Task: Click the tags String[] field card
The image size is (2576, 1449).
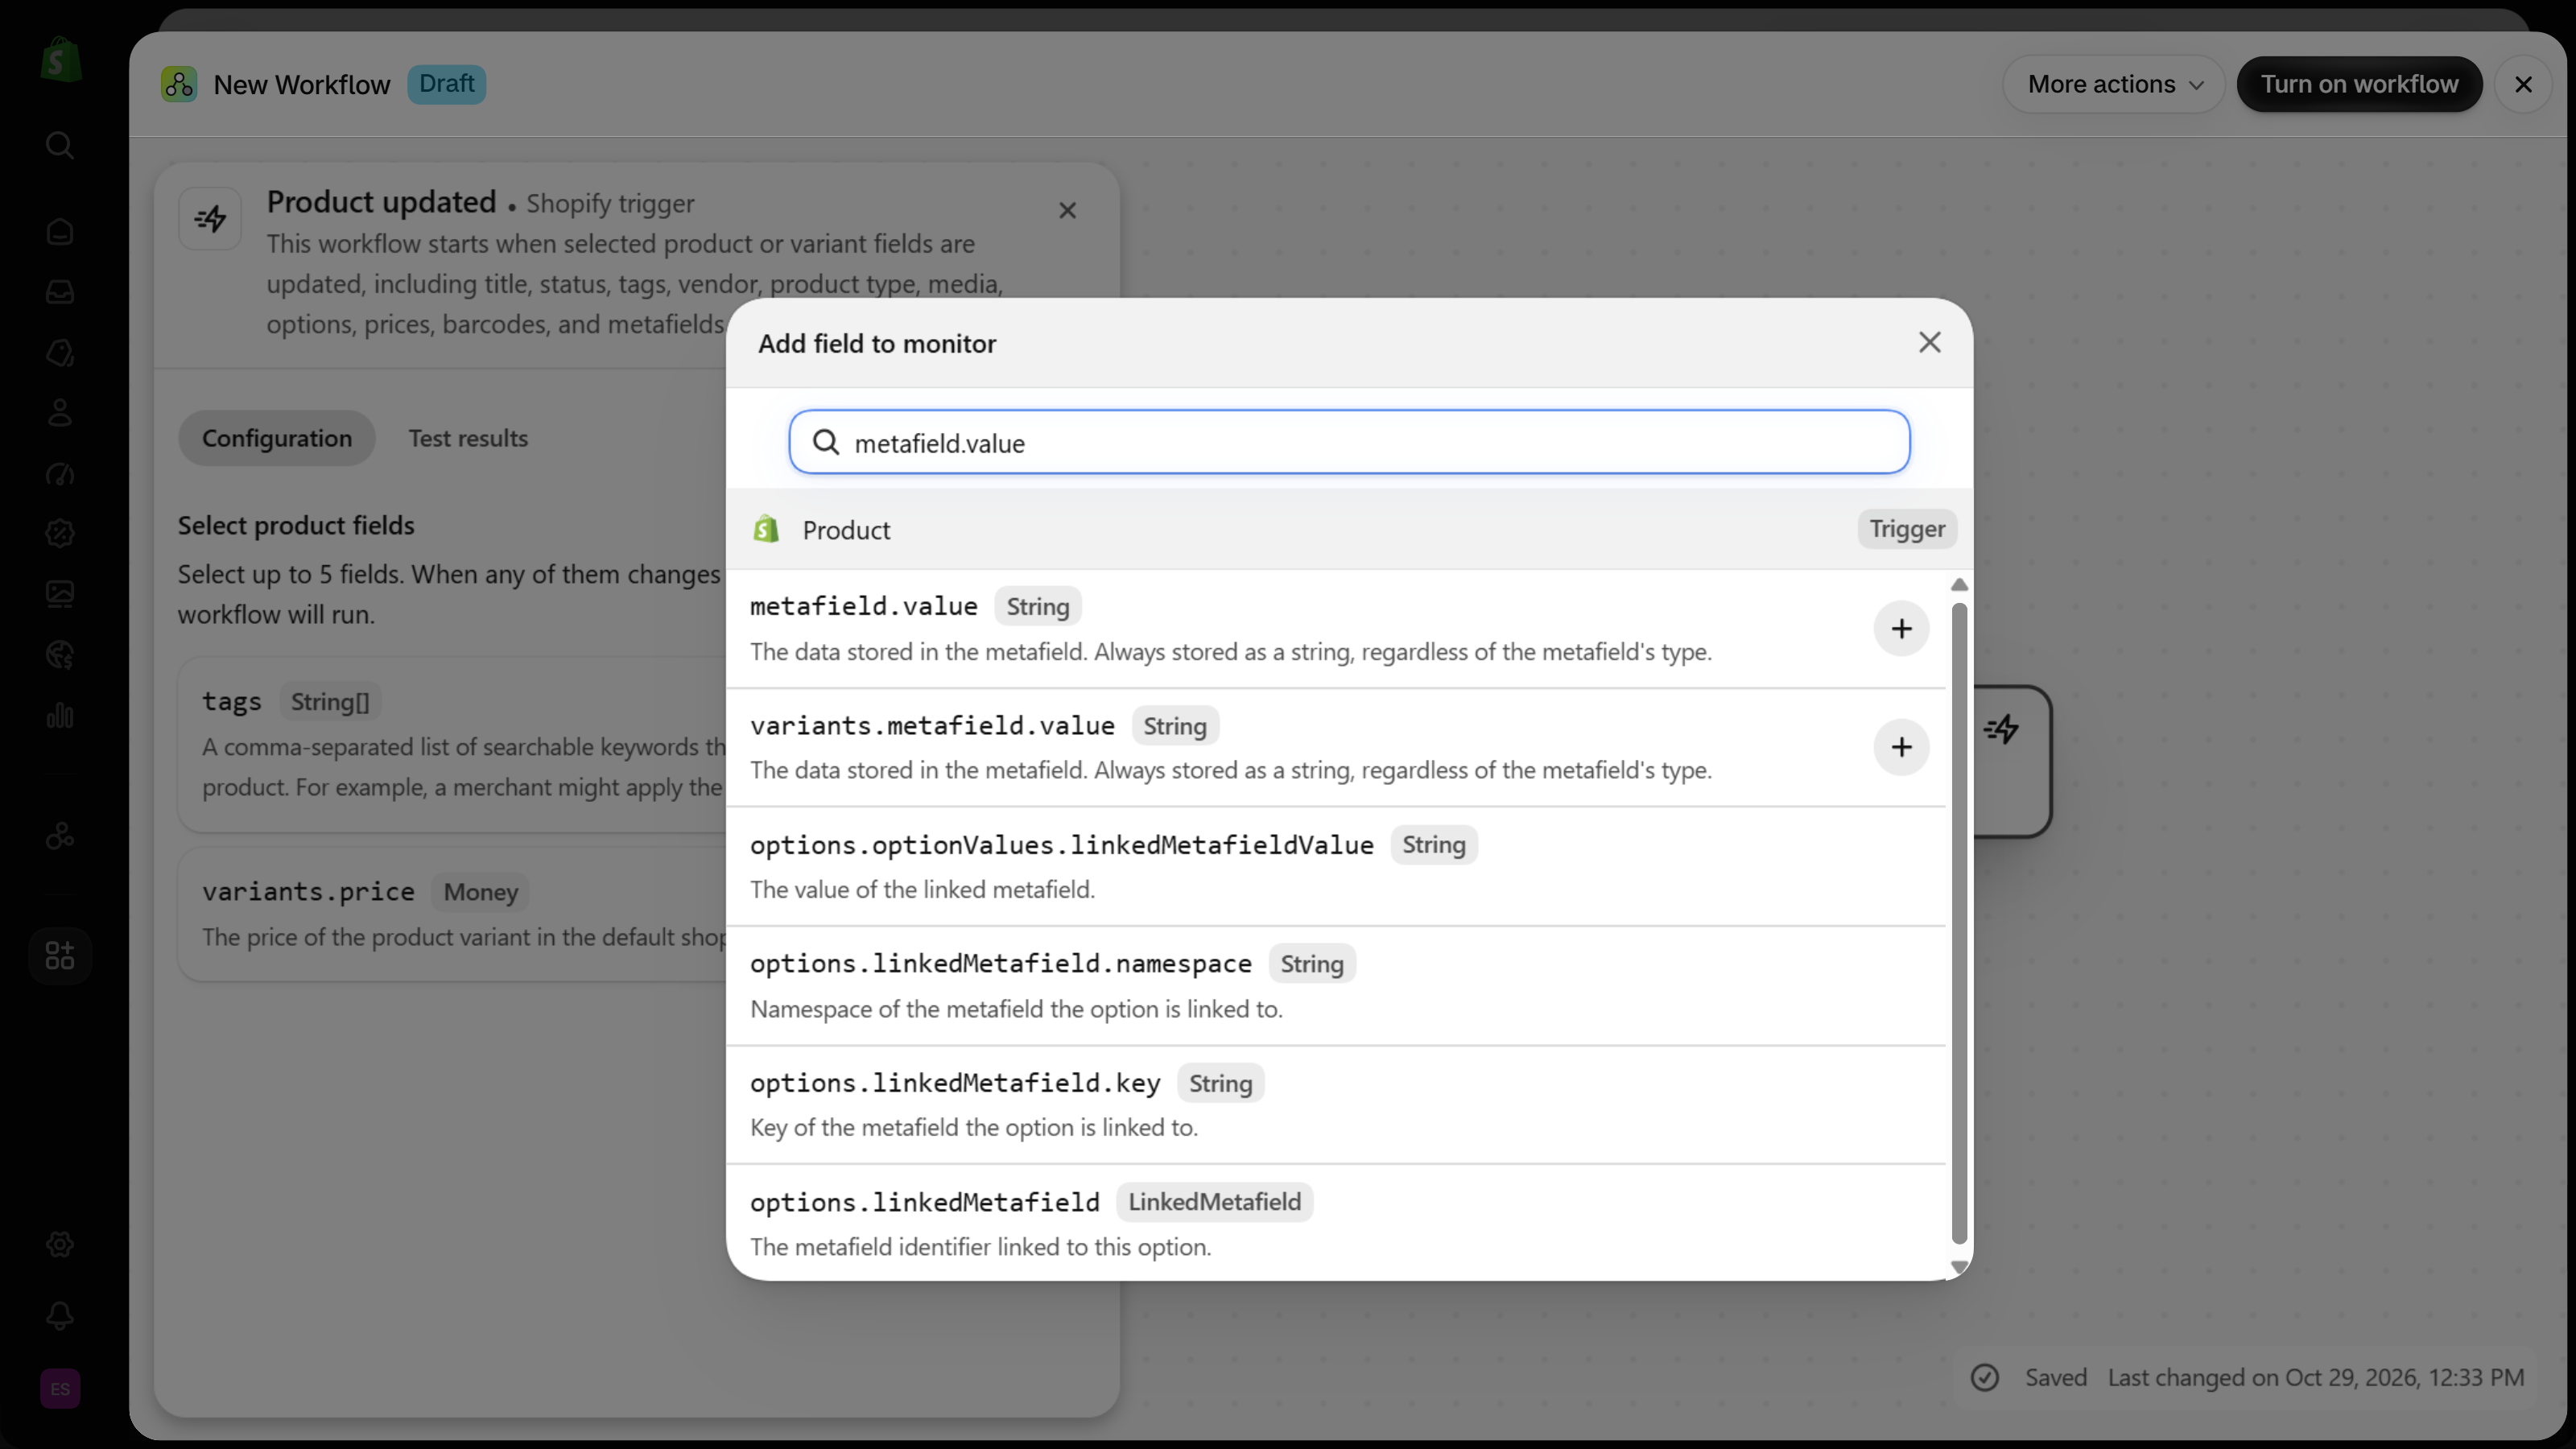Action: pos(453,744)
